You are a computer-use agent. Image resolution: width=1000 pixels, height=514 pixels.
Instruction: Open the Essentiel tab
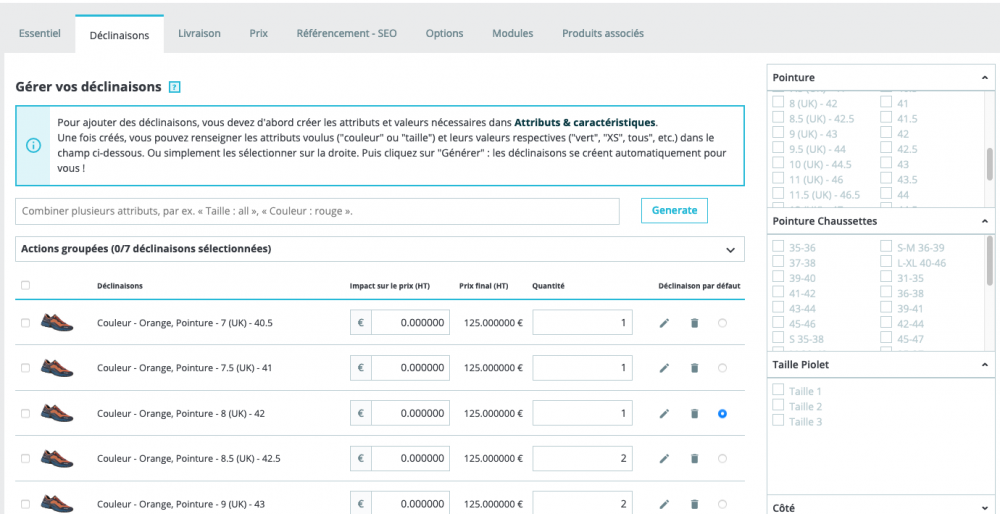(40, 33)
